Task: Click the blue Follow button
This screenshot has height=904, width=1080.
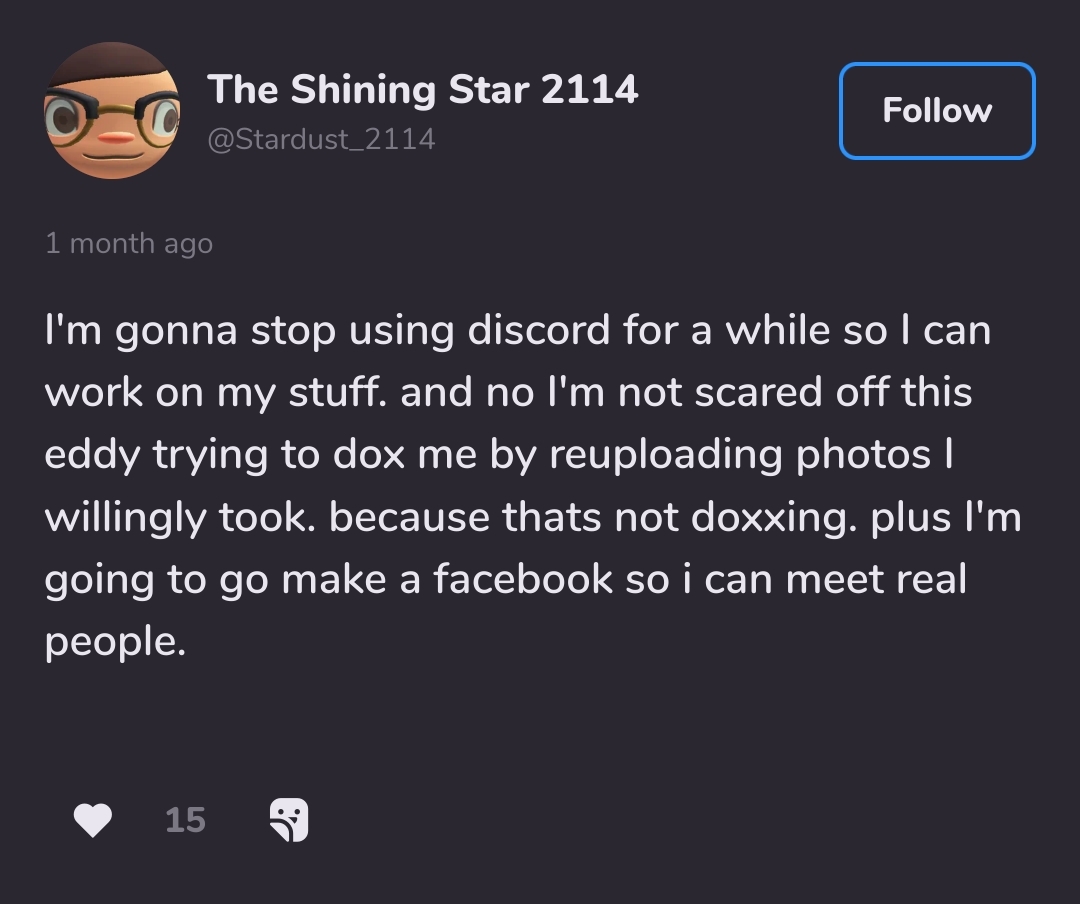Action: (x=936, y=111)
